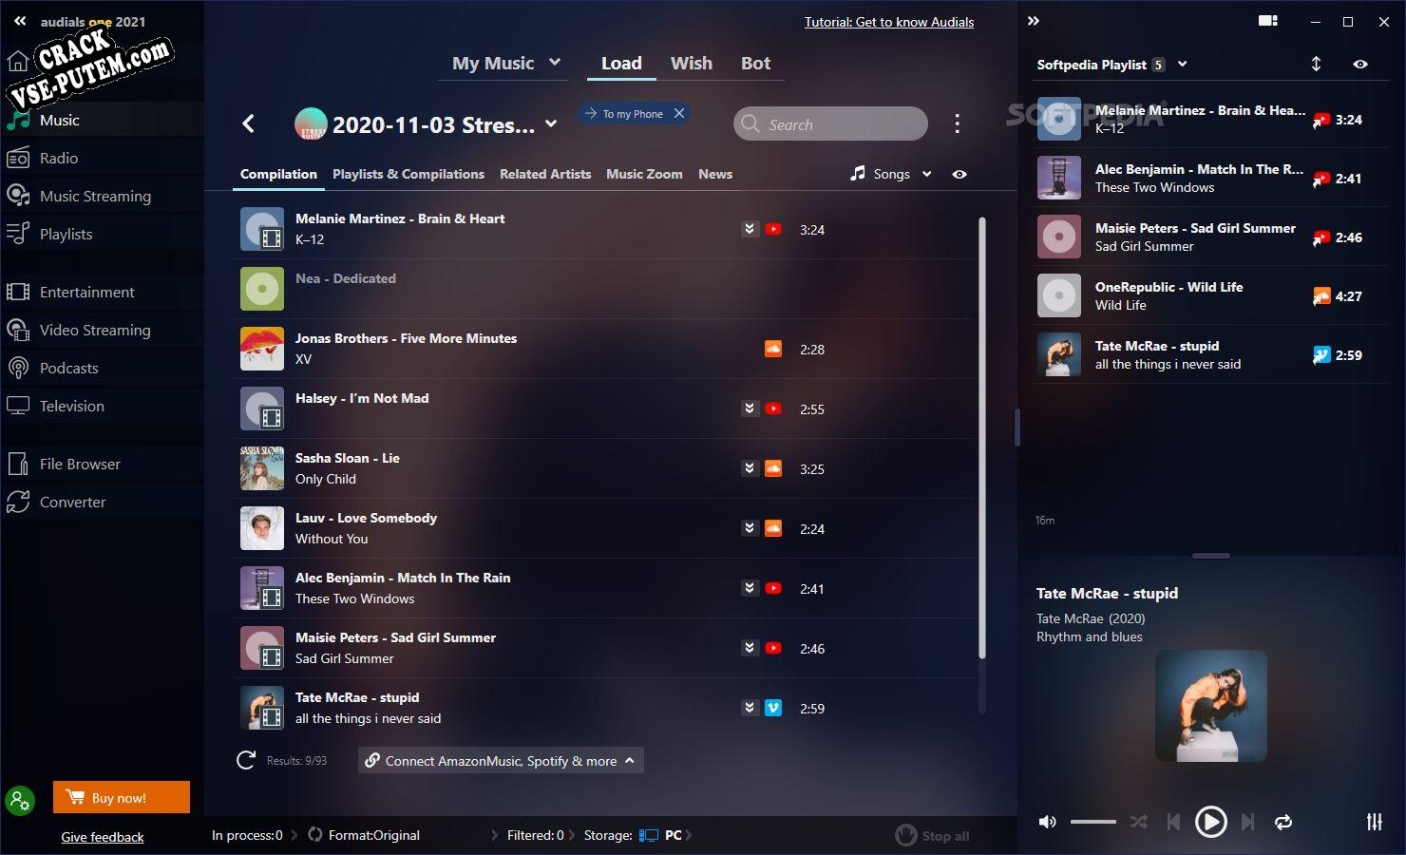Expand the Filtered status chevron
This screenshot has width=1406, height=855.
point(574,835)
